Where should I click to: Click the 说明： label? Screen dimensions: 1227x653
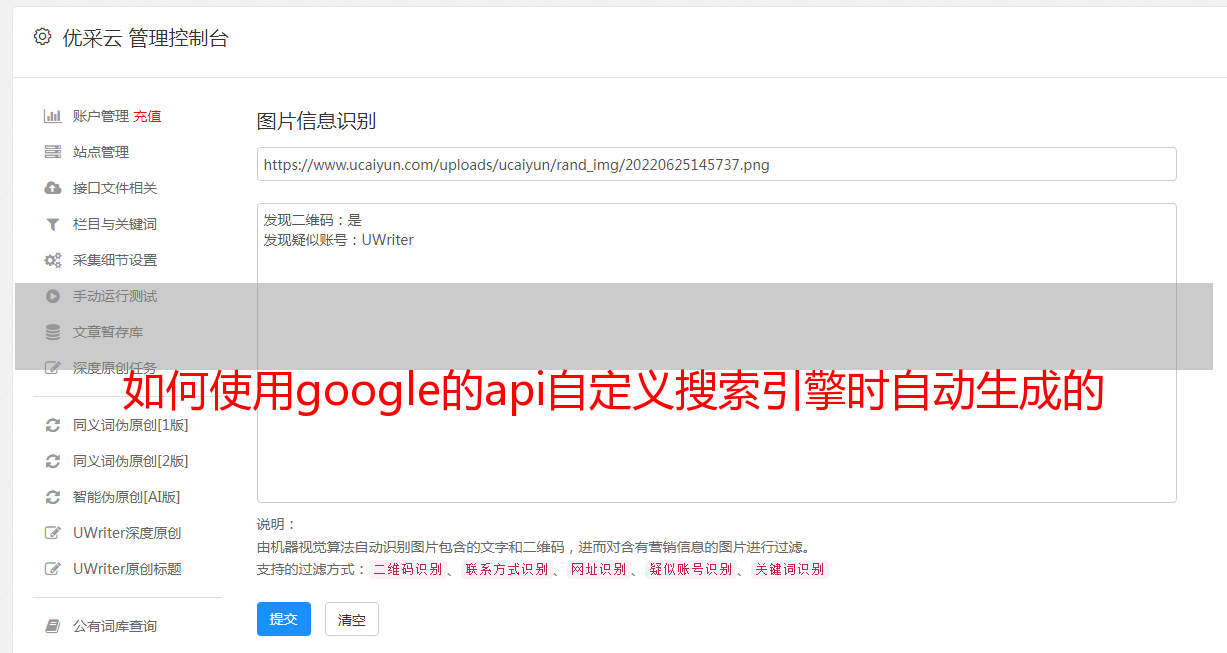point(276,524)
